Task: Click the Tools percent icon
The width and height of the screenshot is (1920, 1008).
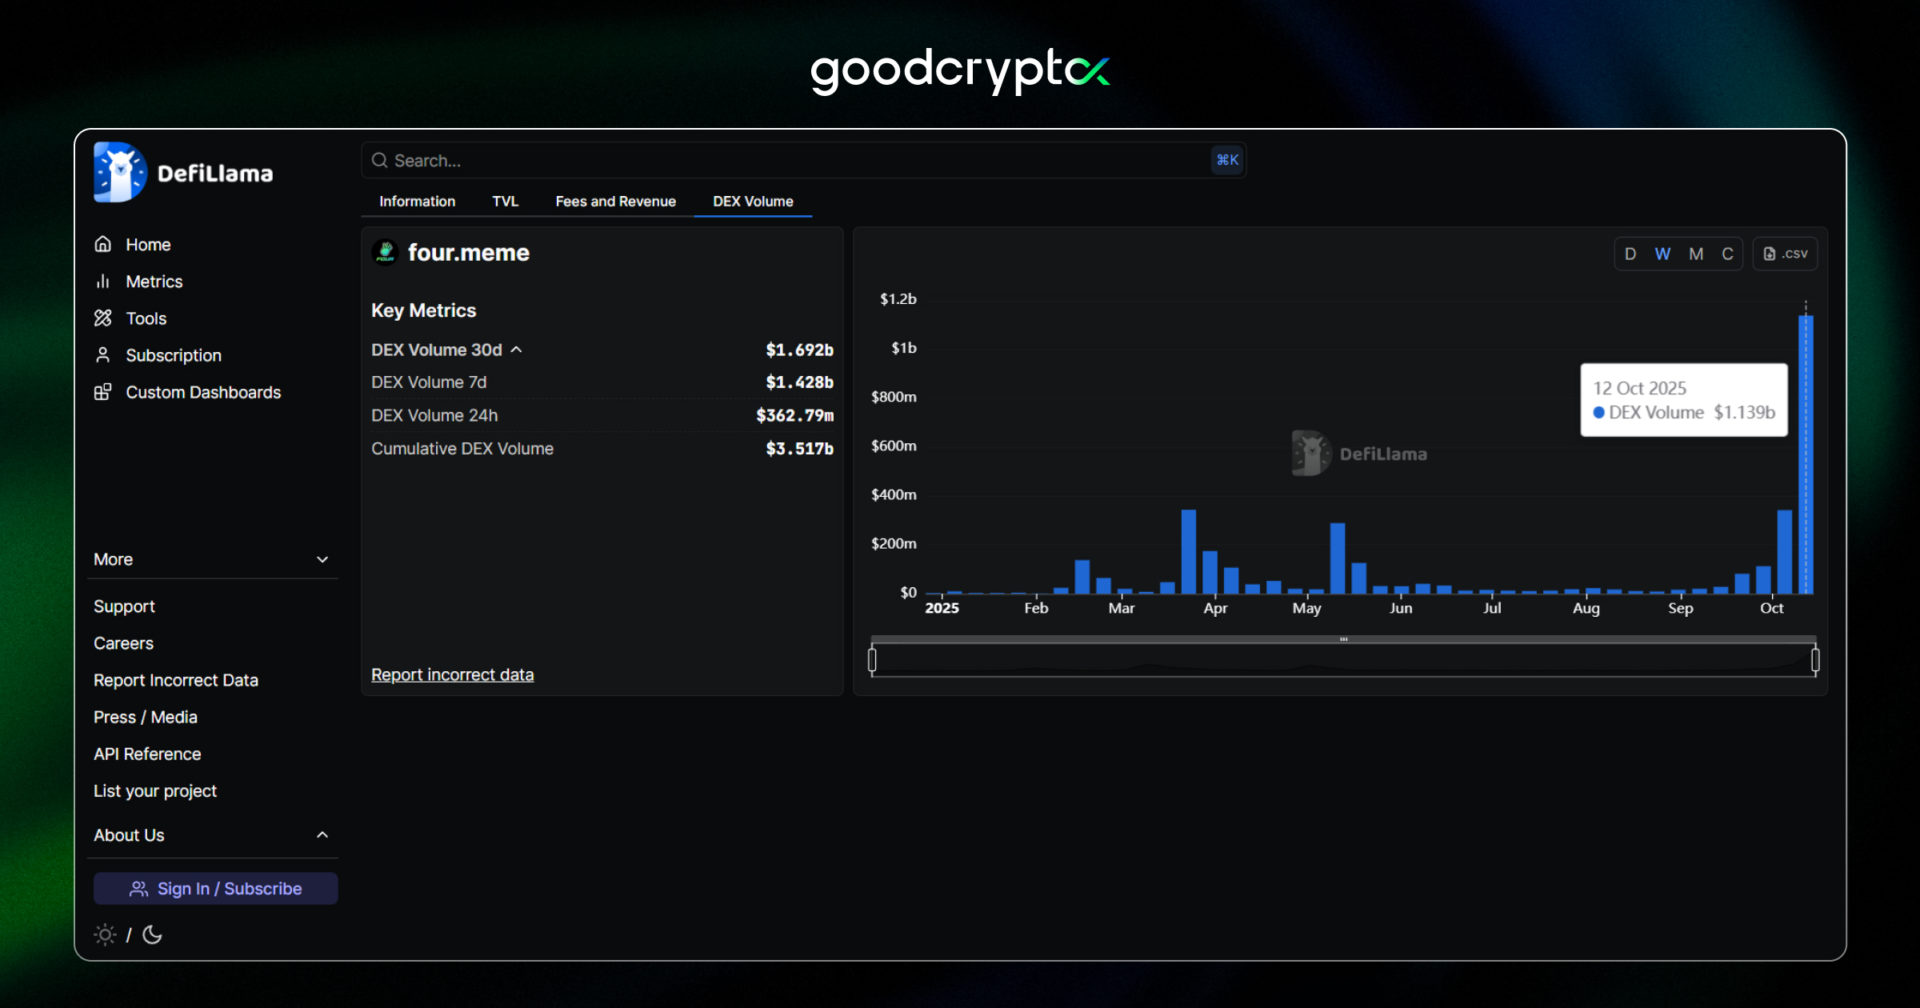Action: [104, 318]
